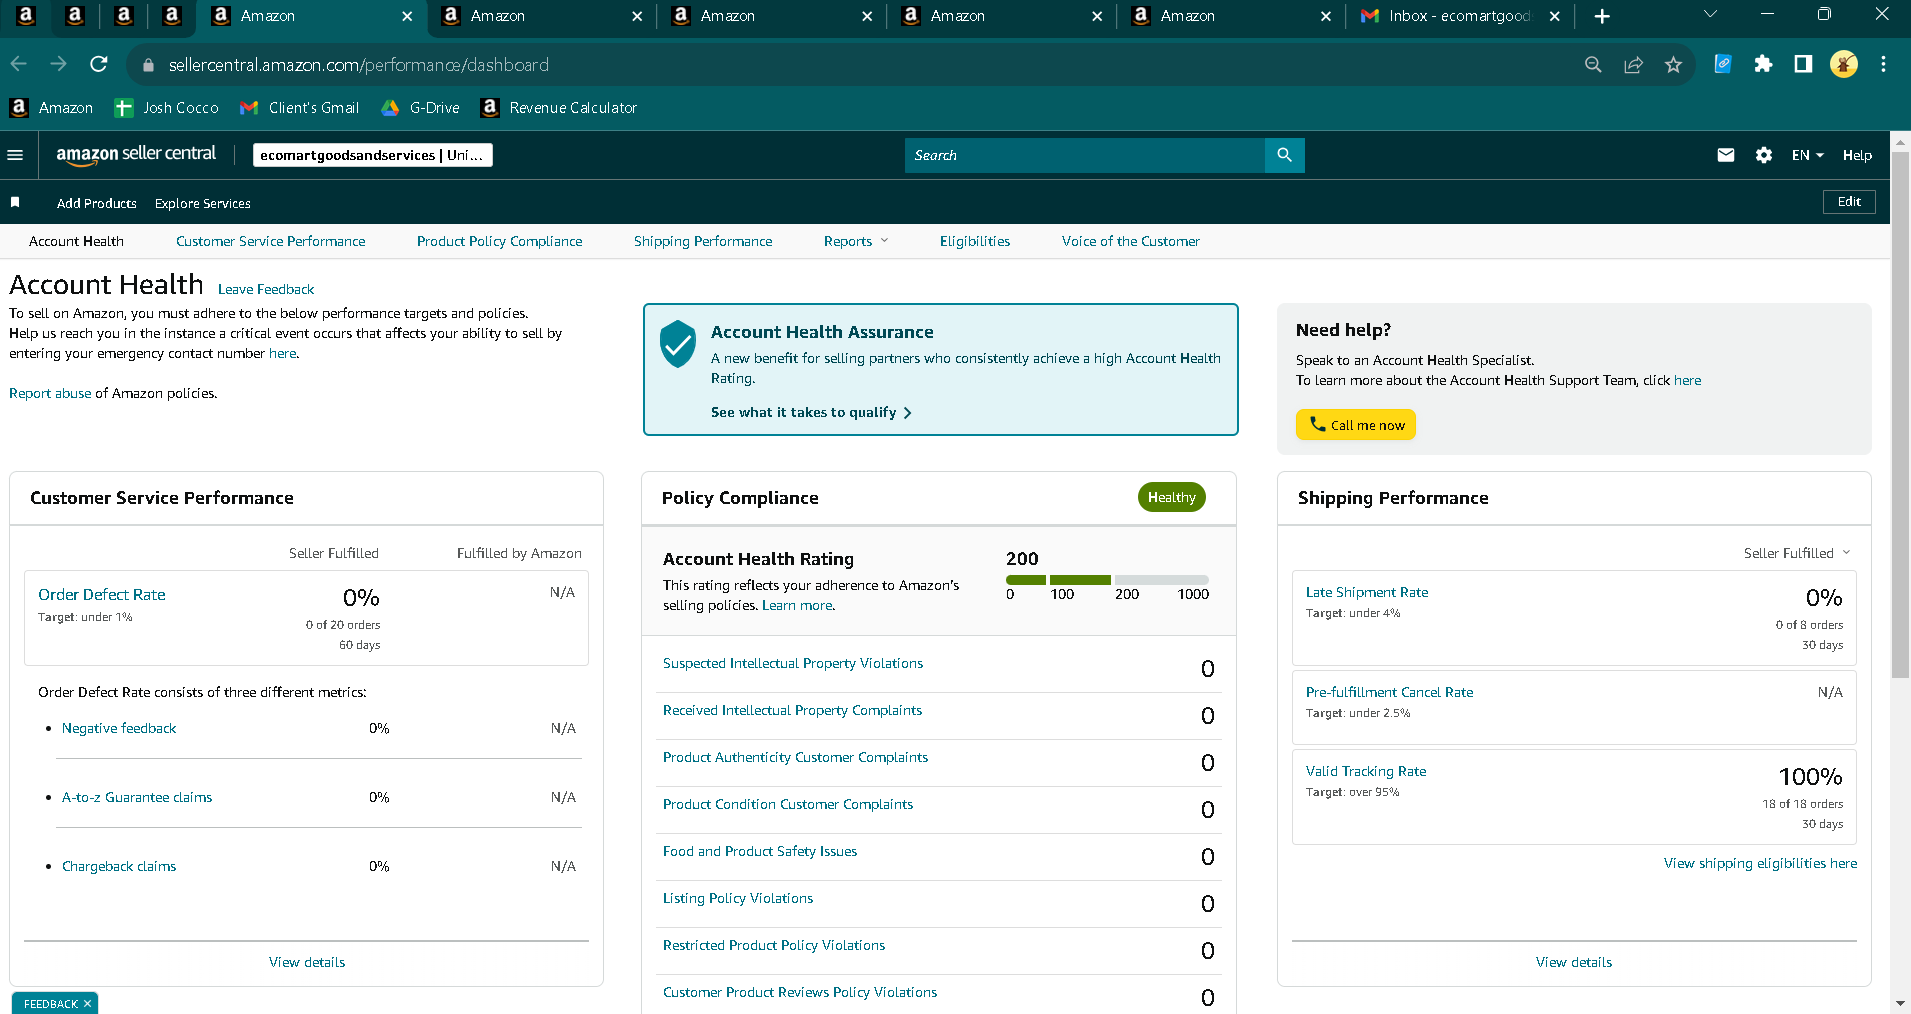Screen dimensions: 1911x1014
Task: Open the EN language dropdown
Action: (1808, 155)
